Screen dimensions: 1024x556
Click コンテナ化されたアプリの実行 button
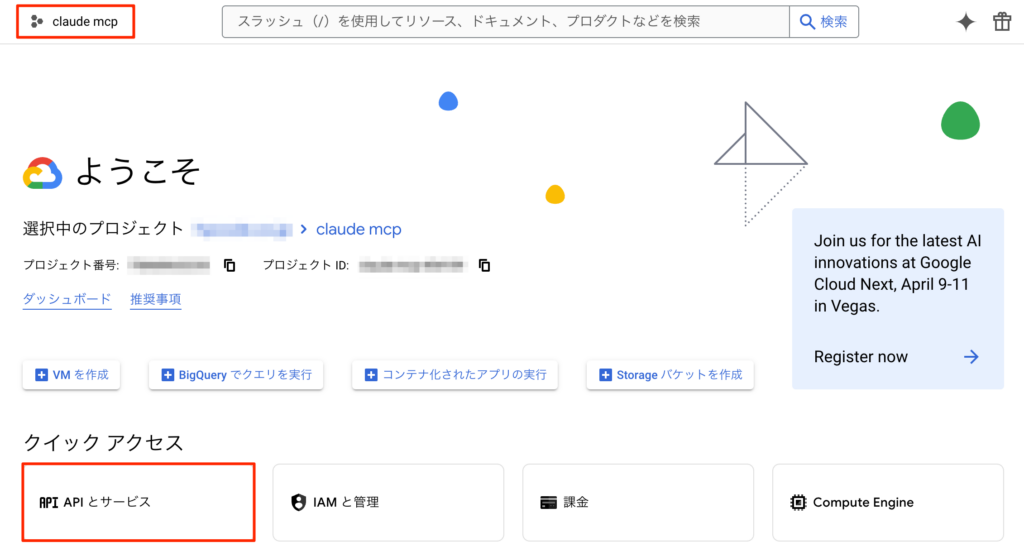[455, 375]
